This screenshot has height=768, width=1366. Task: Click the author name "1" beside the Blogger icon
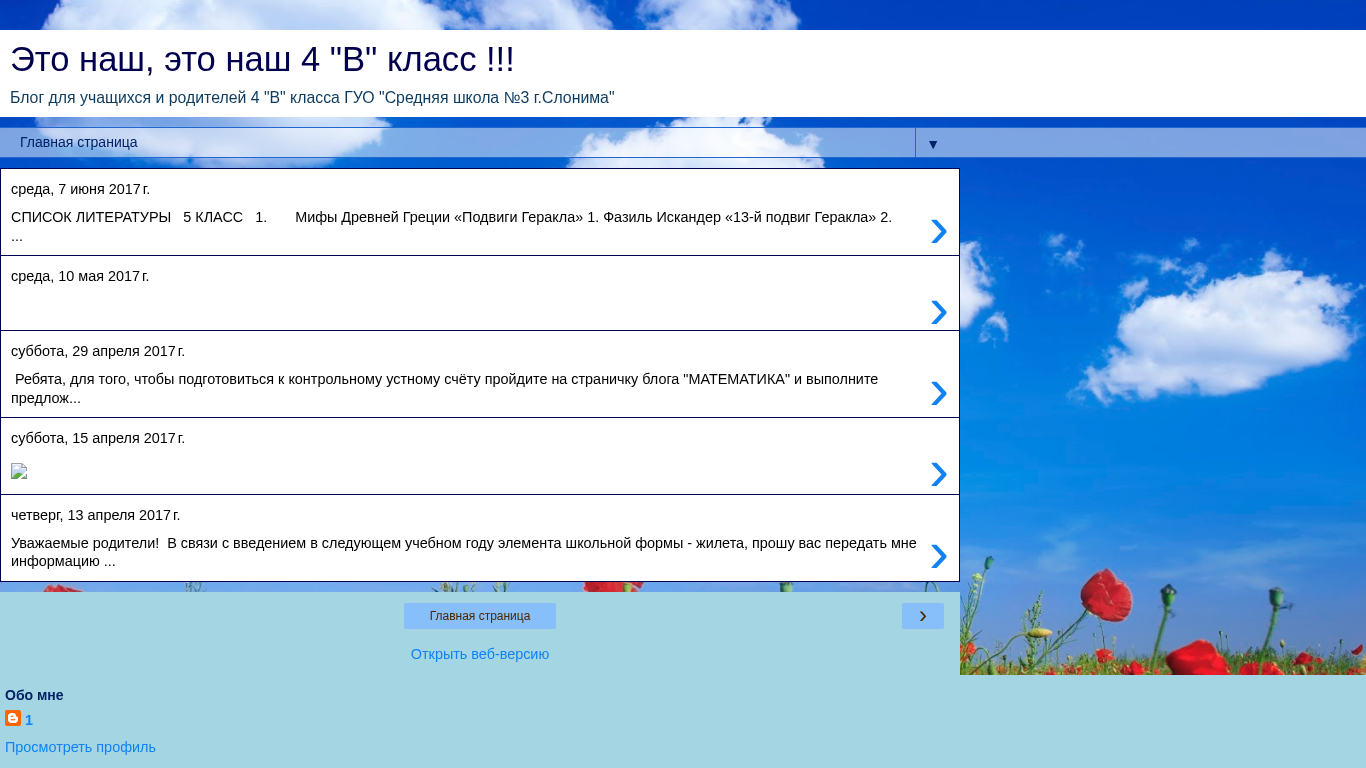pyautogui.click(x=29, y=720)
